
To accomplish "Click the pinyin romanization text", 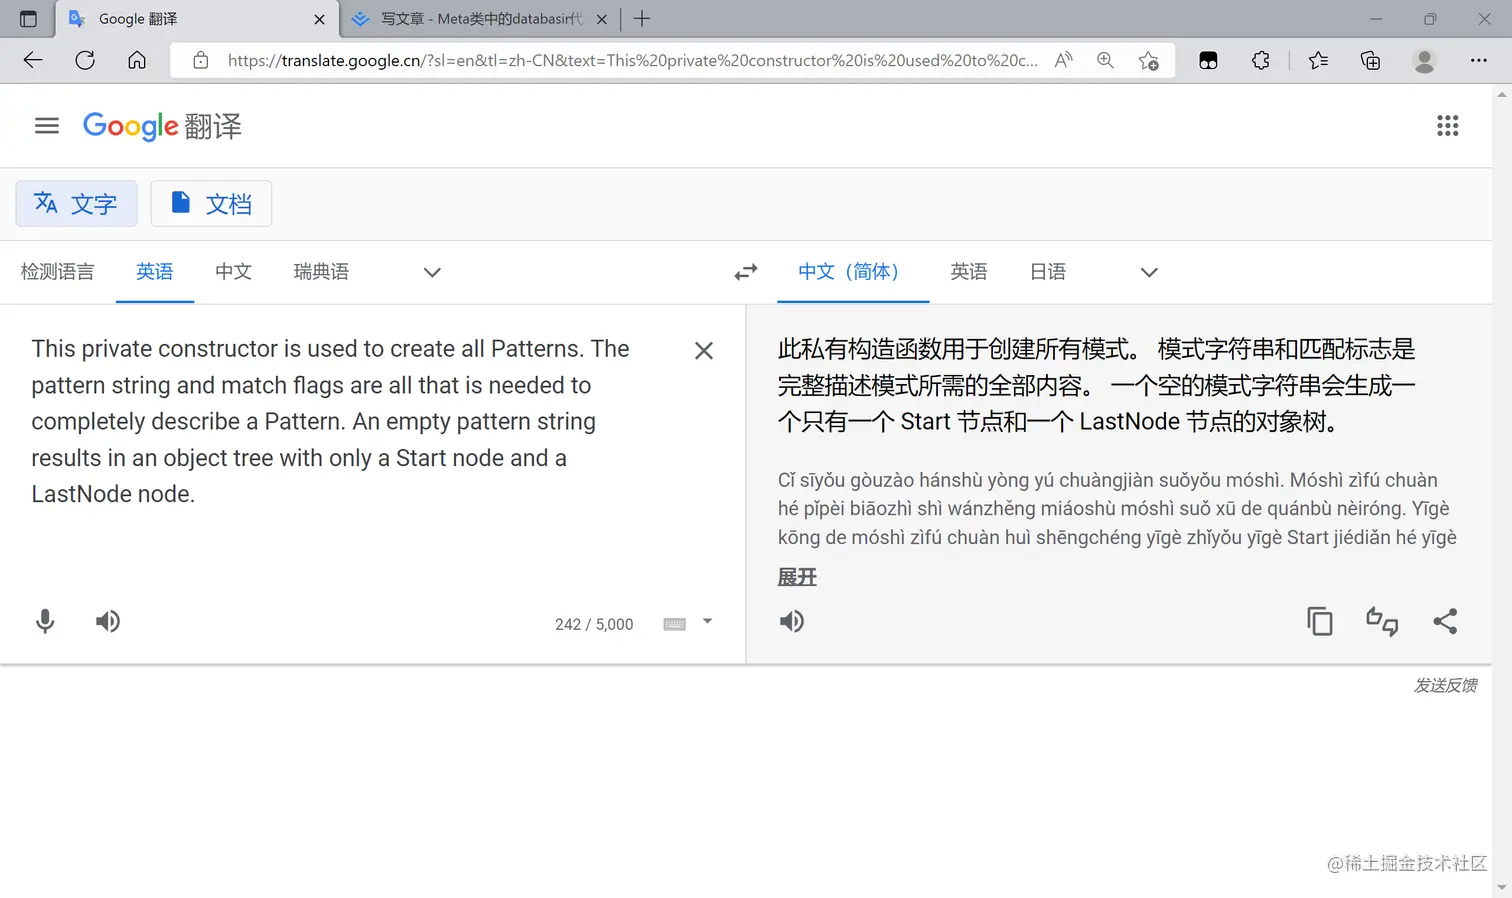I will click(1117, 509).
